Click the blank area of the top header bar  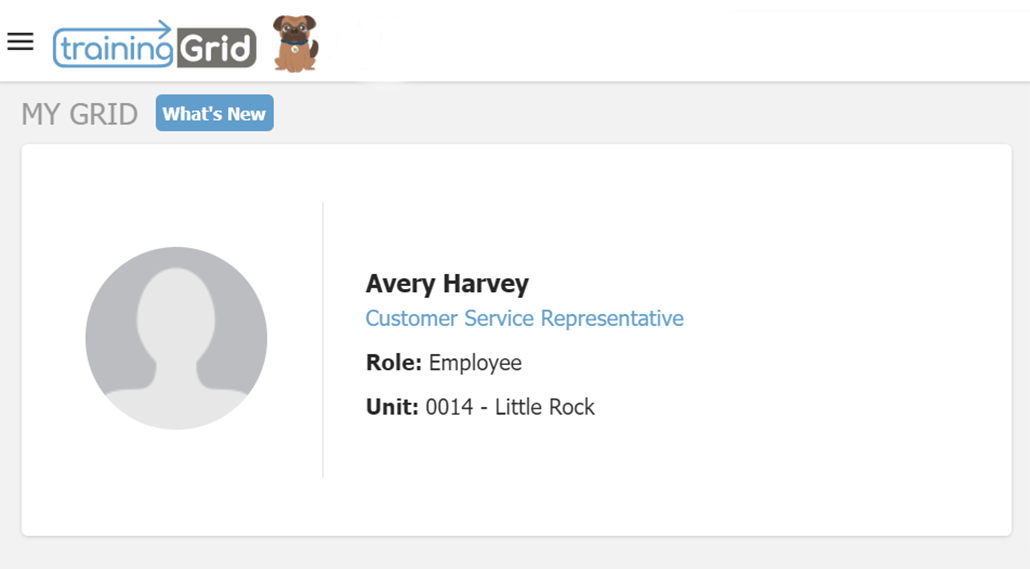650,42
